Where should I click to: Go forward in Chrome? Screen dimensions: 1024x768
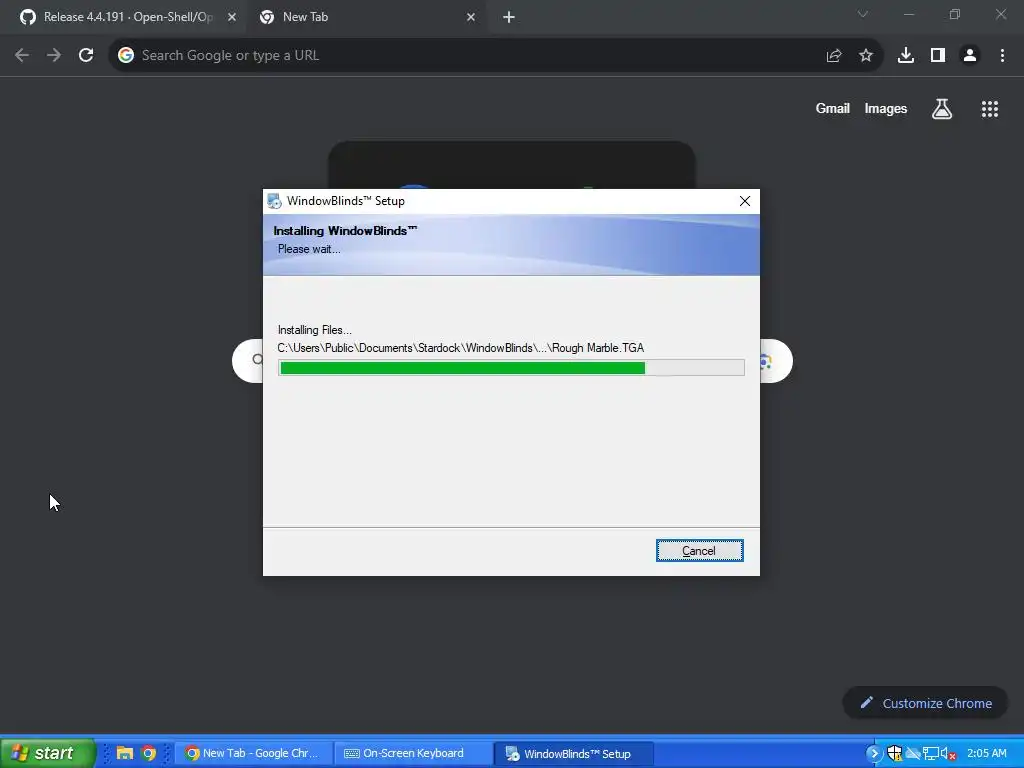point(54,56)
